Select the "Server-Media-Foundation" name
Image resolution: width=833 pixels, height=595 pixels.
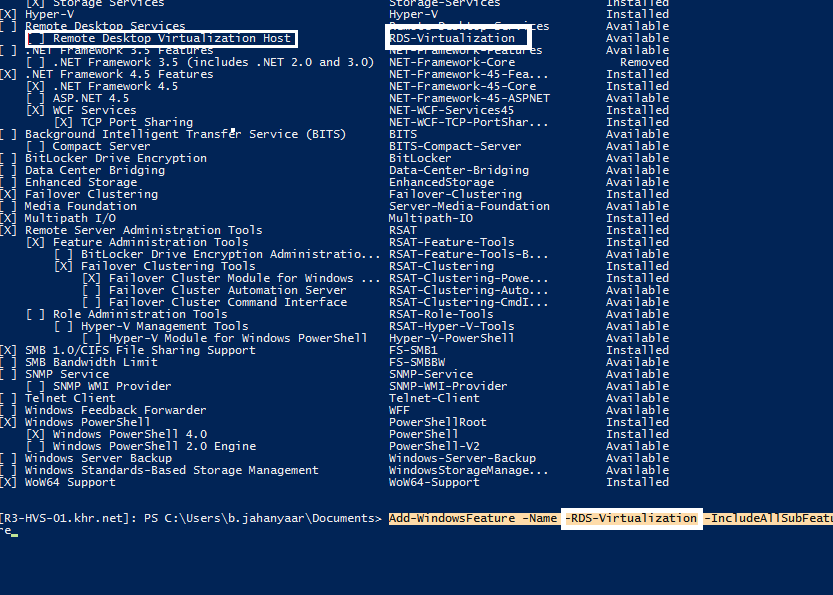coord(470,206)
